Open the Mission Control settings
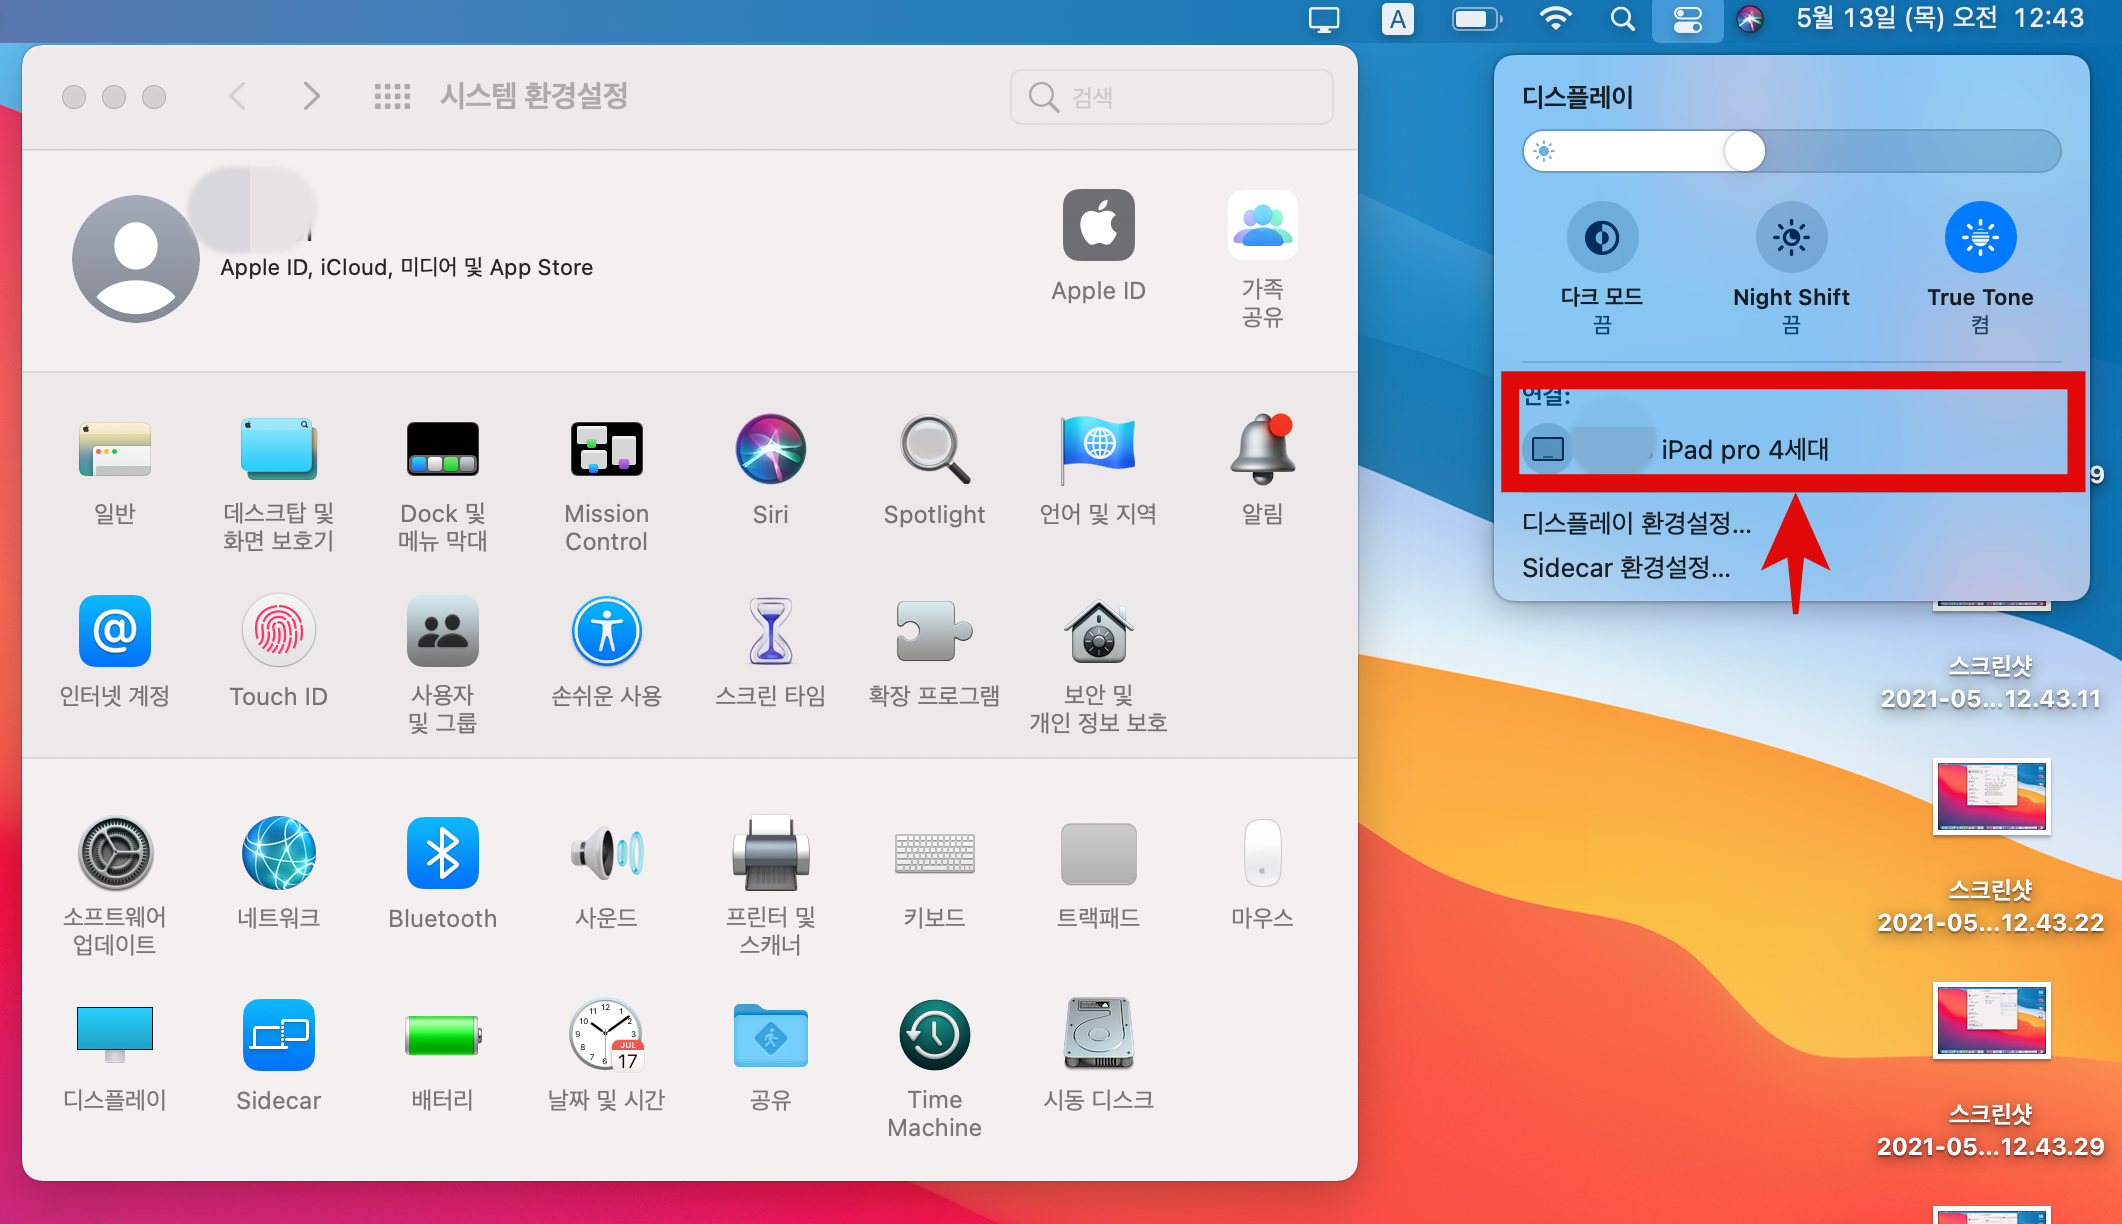2122x1224 pixels. pos(606,449)
